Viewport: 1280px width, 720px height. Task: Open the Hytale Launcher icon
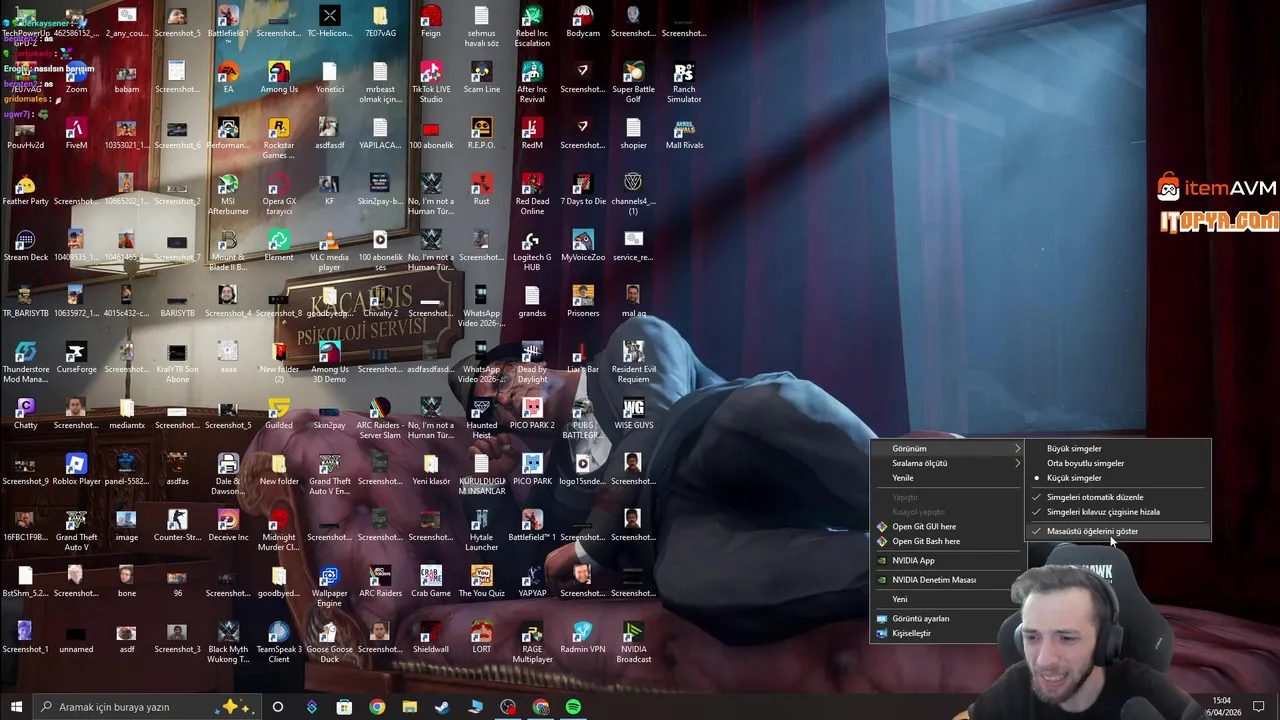point(481,529)
